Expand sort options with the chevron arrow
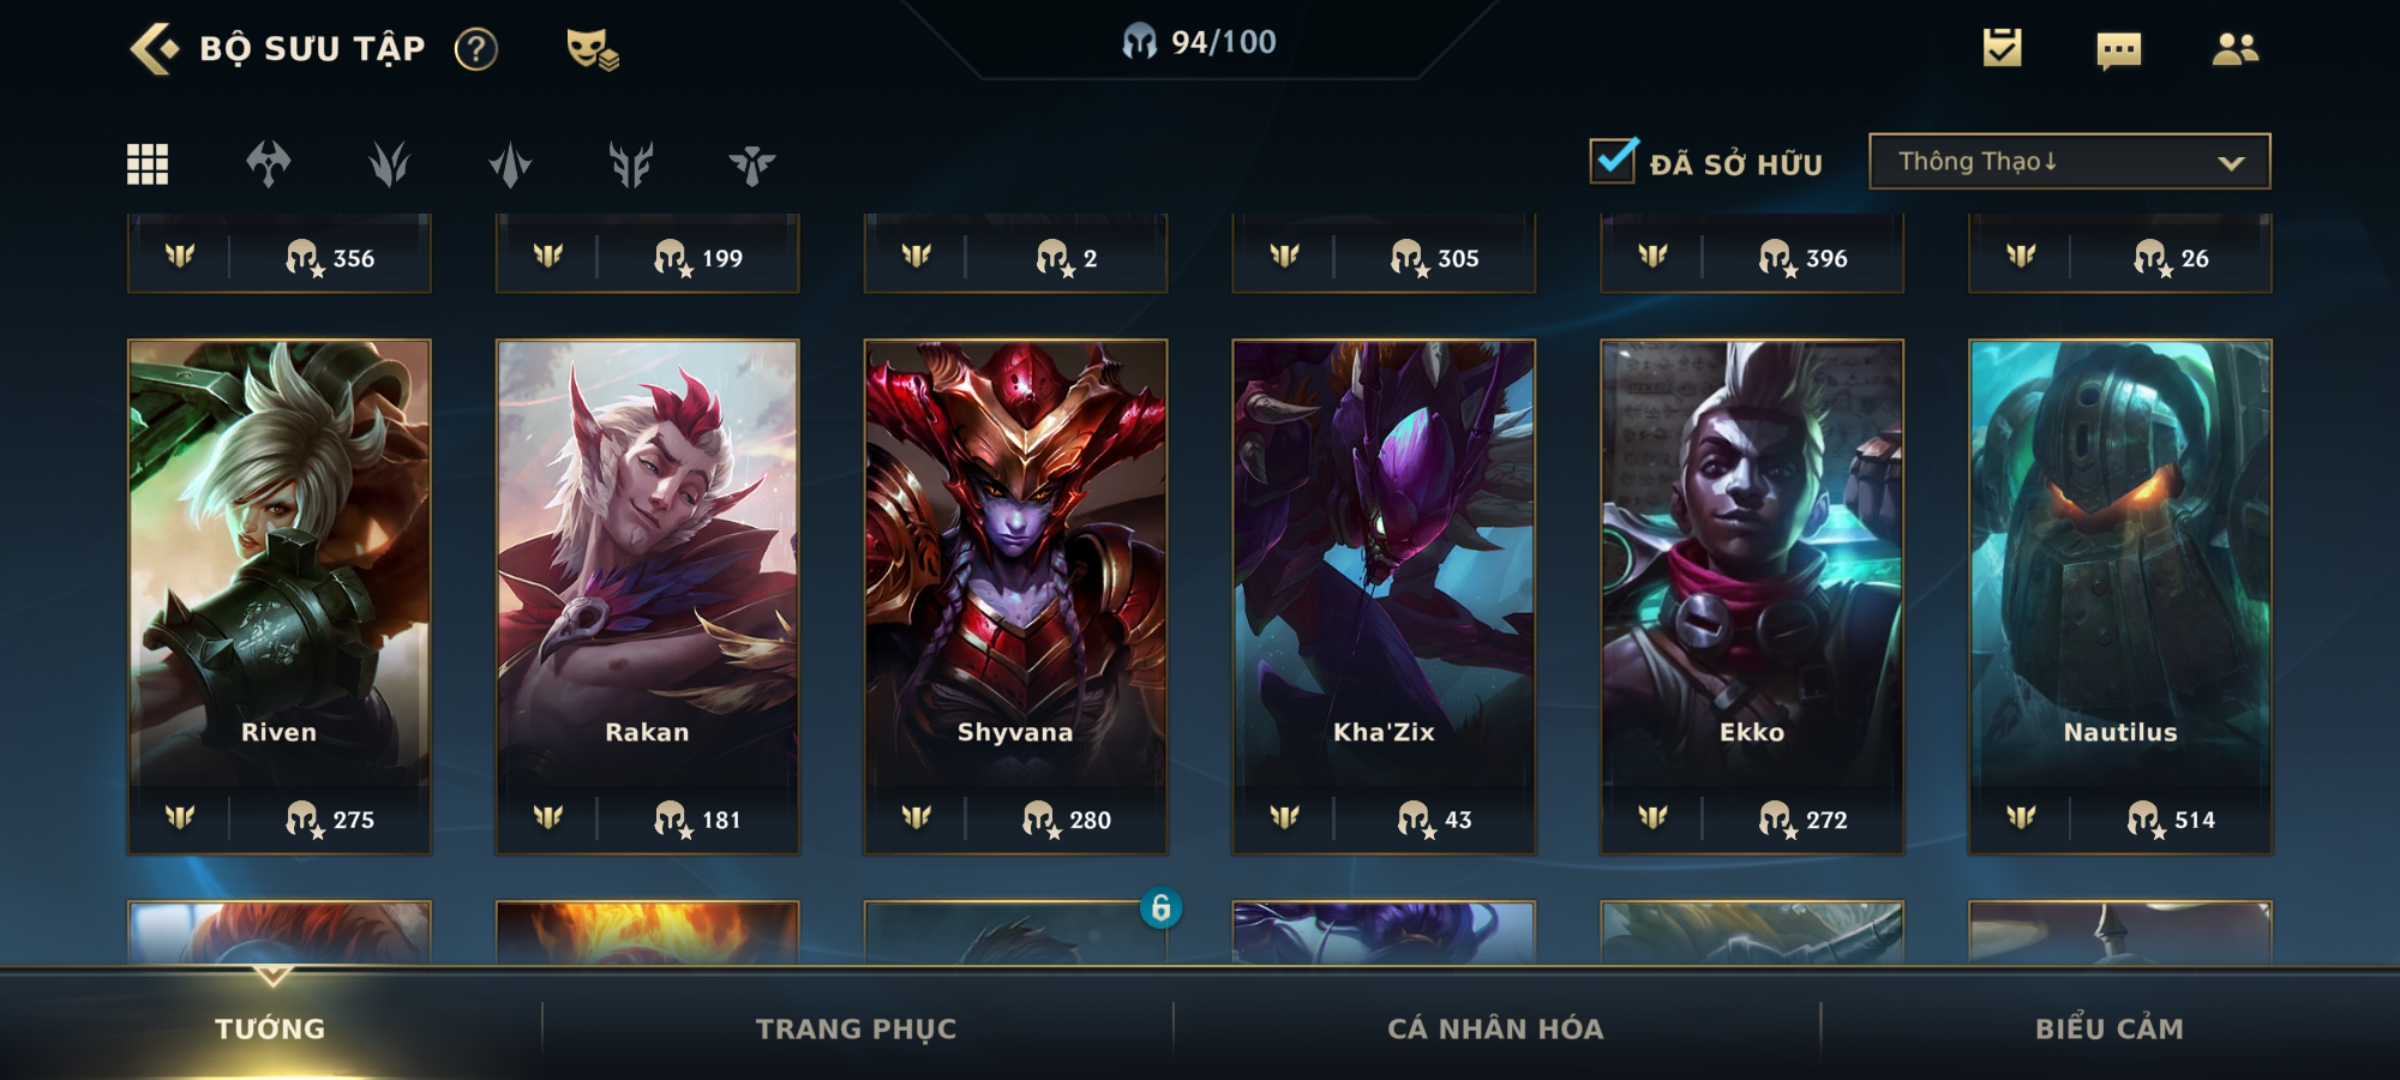The height and width of the screenshot is (1080, 2400). click(x=2231, y=163)
